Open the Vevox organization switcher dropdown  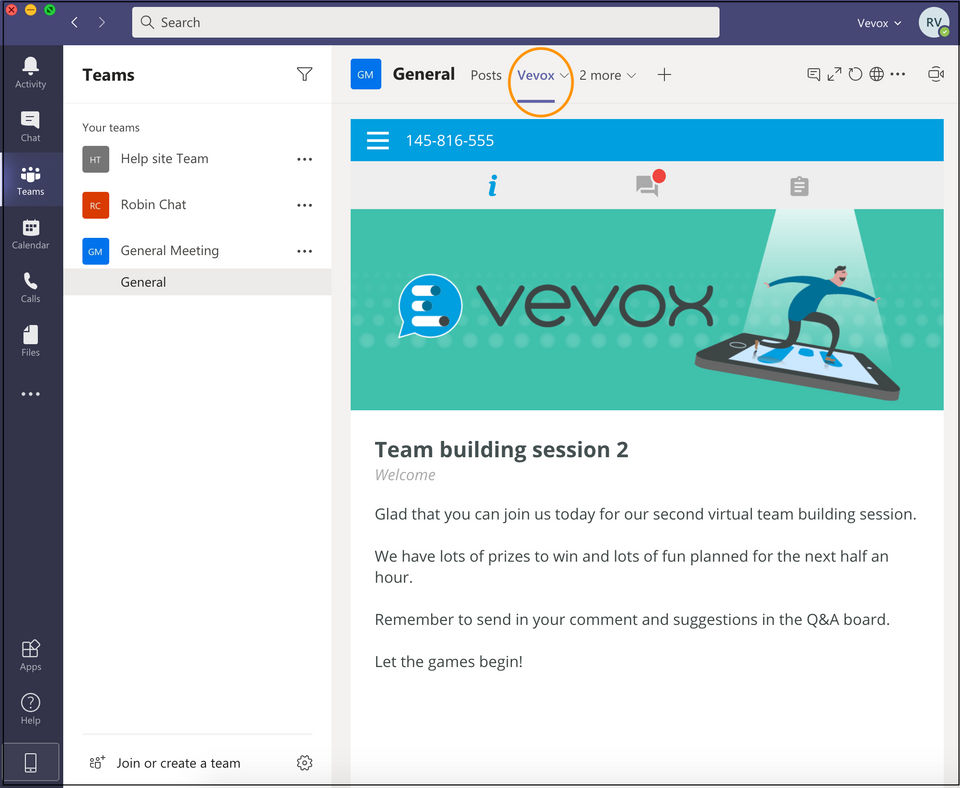pyautogui.click(x=879, y=23)
